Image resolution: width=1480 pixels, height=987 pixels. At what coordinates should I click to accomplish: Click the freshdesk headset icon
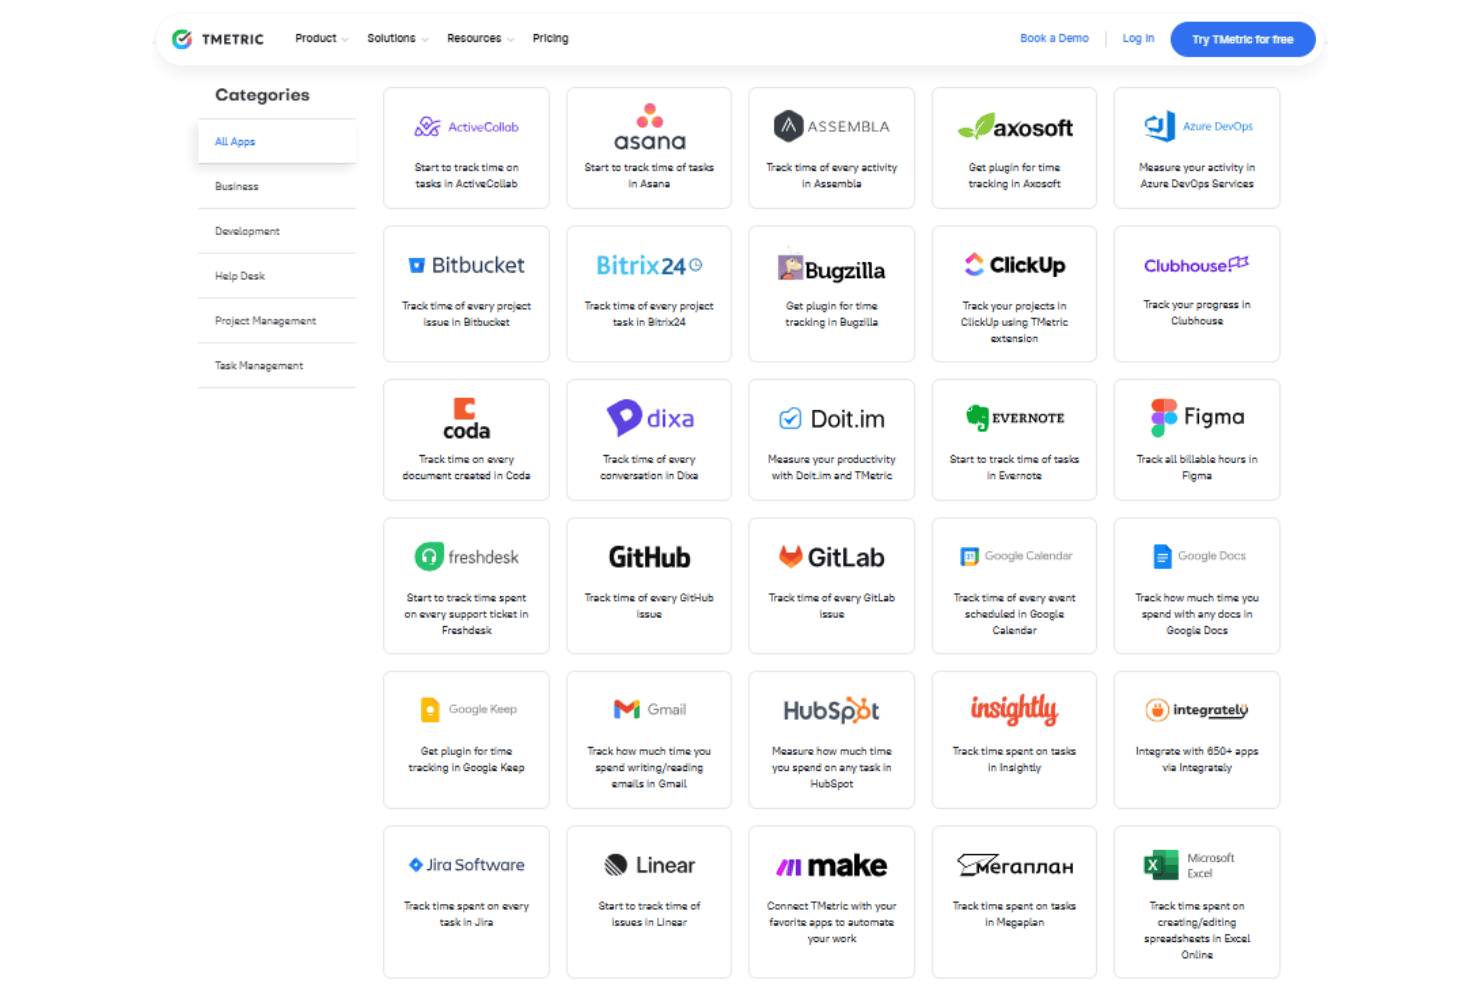point(429,556)
